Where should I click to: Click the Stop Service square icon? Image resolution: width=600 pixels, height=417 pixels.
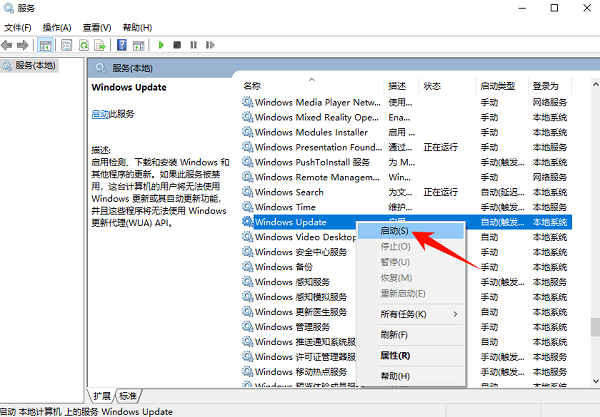pyautogui.click(x=177, y=45)
